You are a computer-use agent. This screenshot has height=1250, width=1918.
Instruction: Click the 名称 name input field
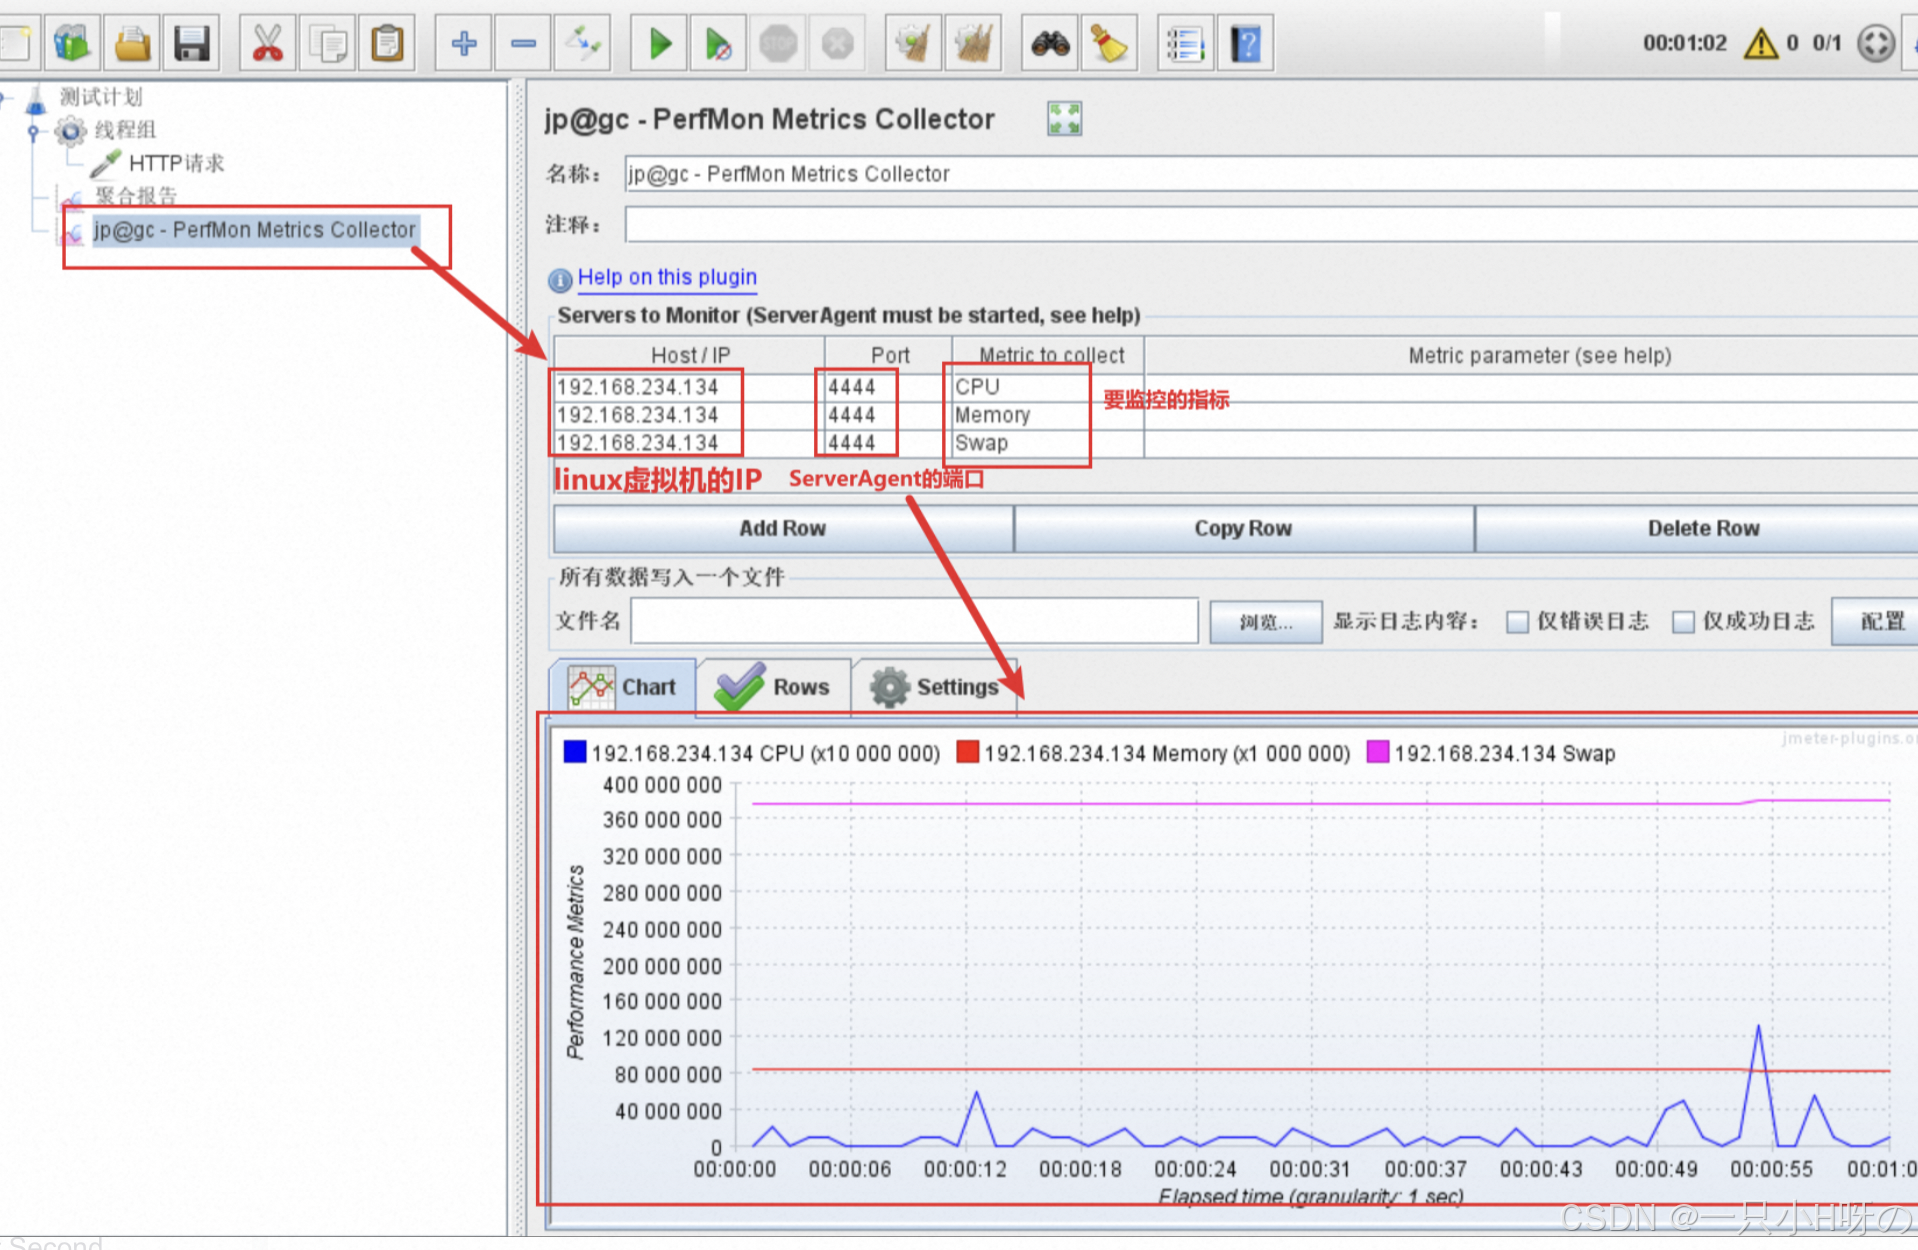(x=1270, y=173)
